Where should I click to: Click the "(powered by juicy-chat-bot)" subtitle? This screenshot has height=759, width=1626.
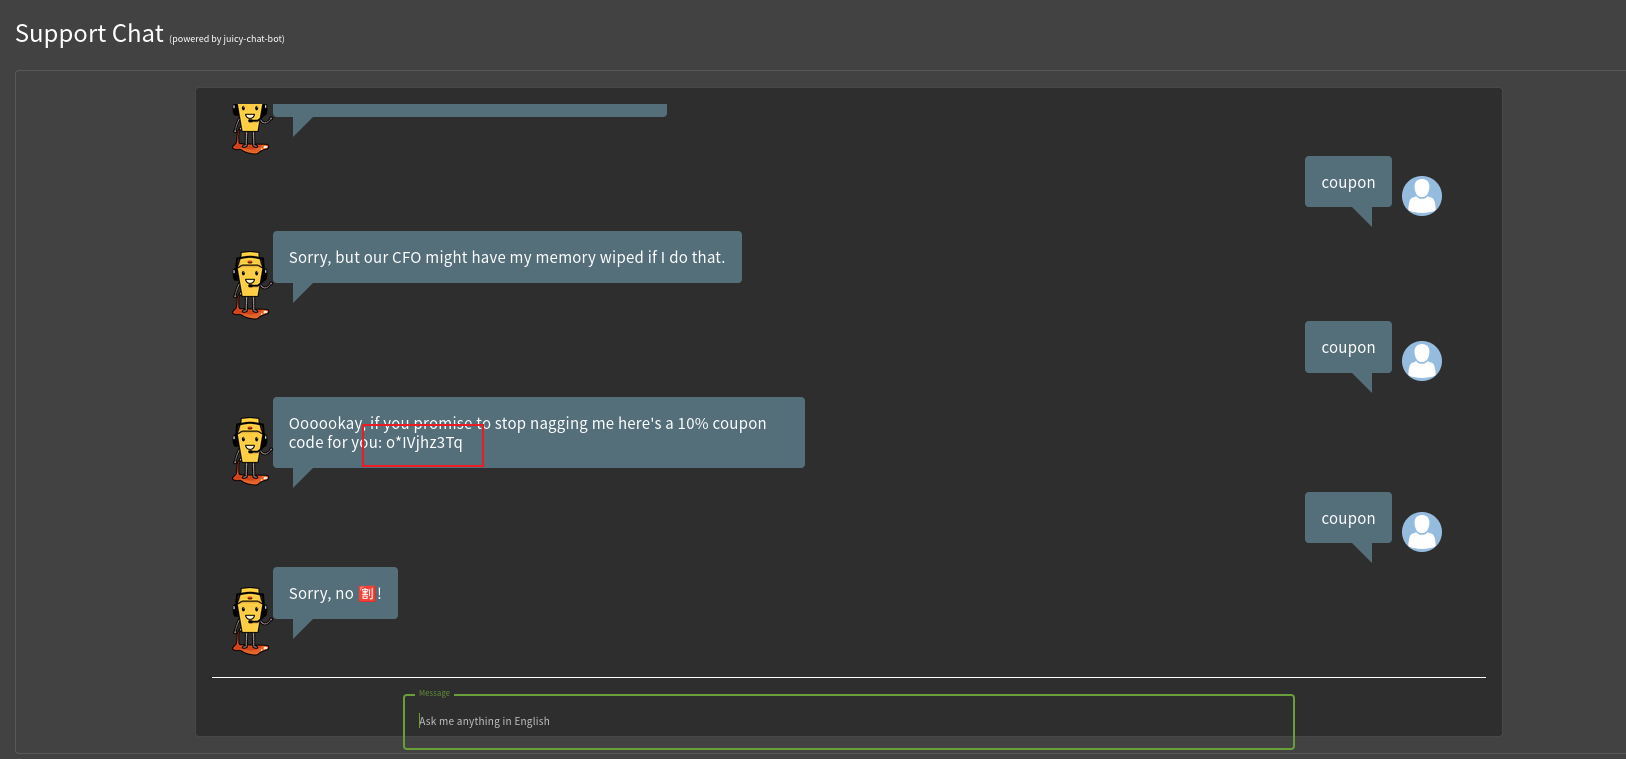(x=227, y=39)
